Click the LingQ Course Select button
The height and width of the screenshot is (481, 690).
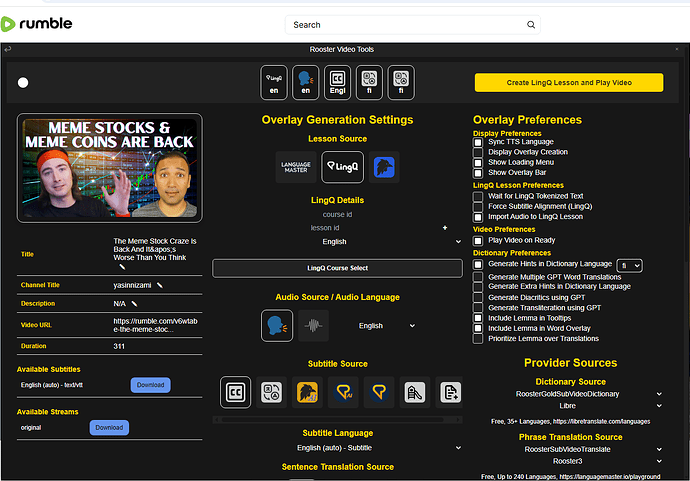point(338,268)
